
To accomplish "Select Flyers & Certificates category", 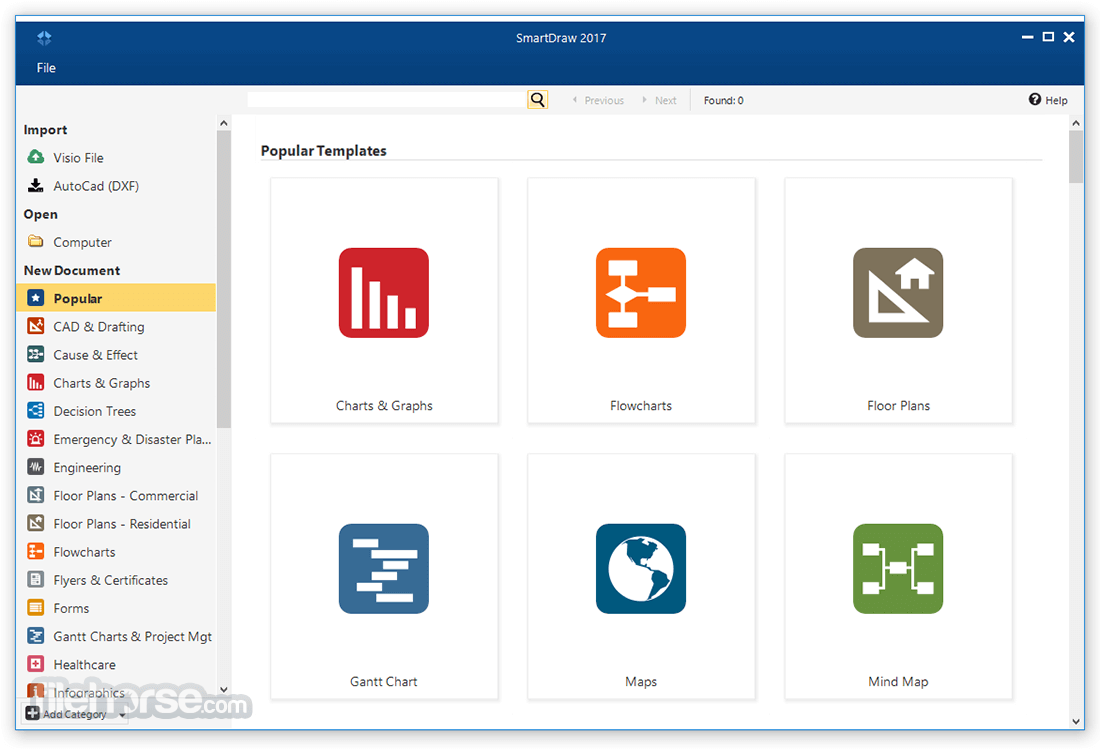I will pyautogui.click(x=116, y=580).
